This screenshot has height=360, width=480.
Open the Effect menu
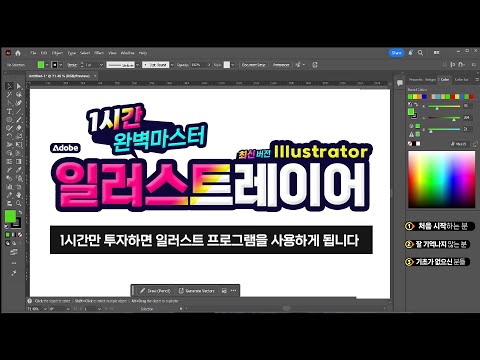coord(99,53)
